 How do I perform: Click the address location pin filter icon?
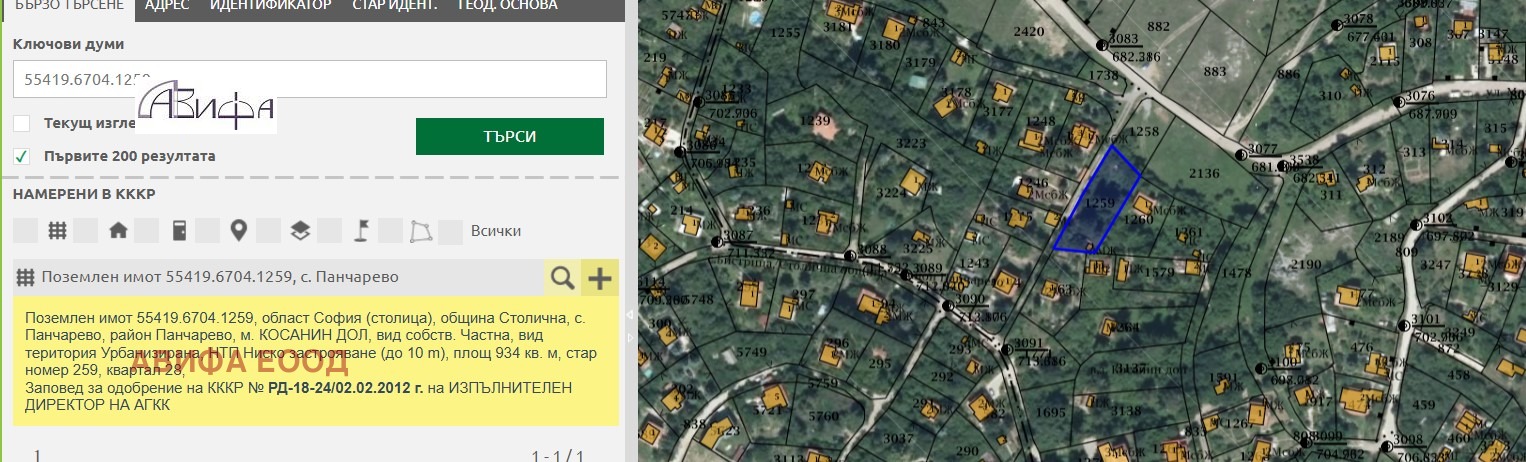(238, 231)
